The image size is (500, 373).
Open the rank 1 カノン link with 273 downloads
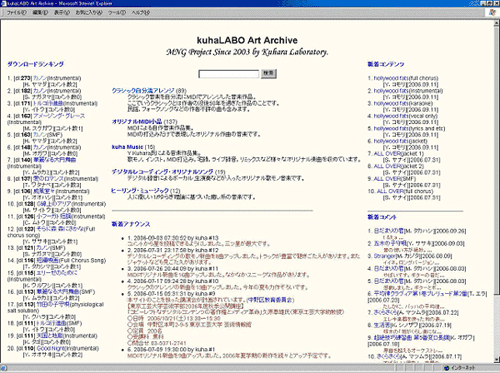click(41, 78)
